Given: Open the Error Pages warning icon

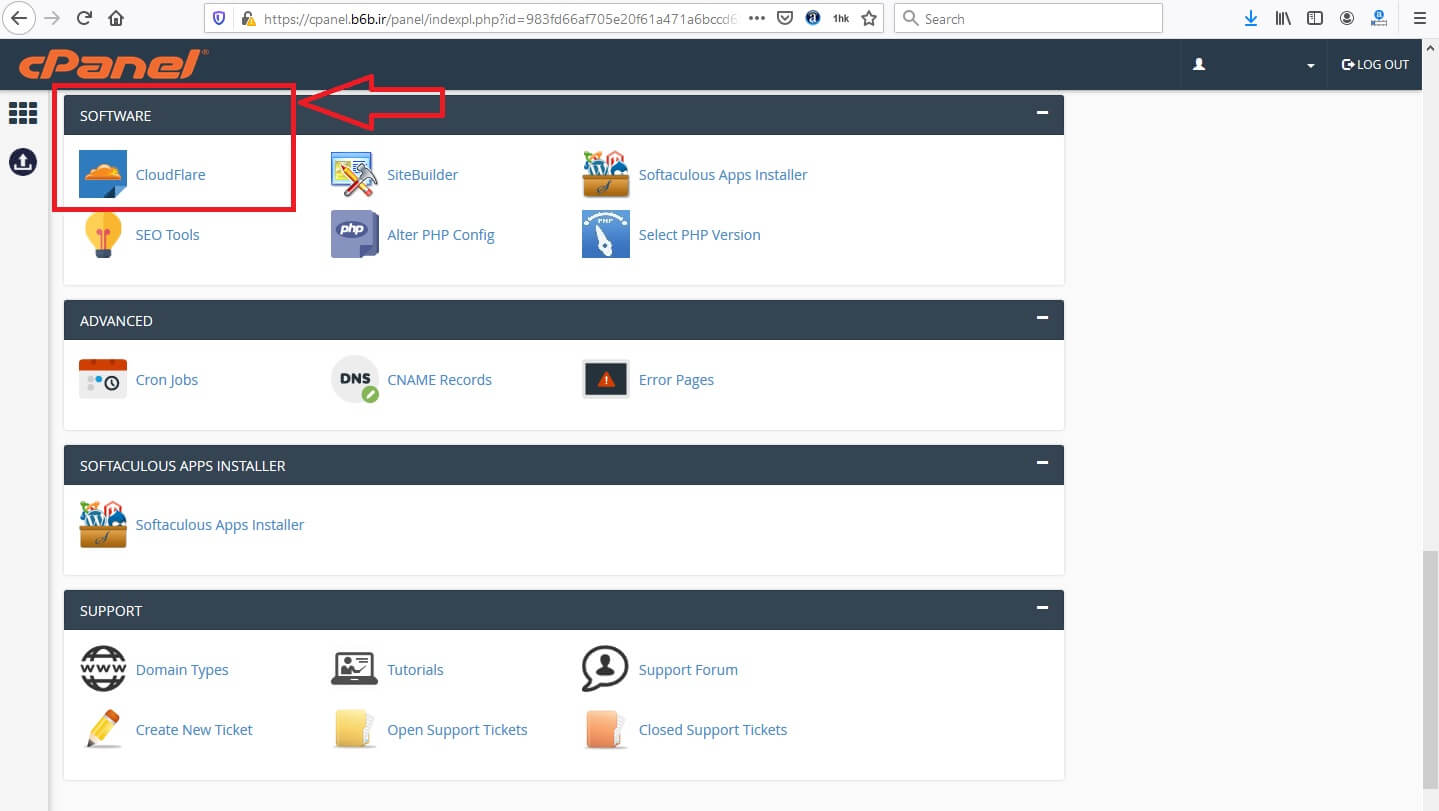Looking at the screenshot, I should coord(606,380).
